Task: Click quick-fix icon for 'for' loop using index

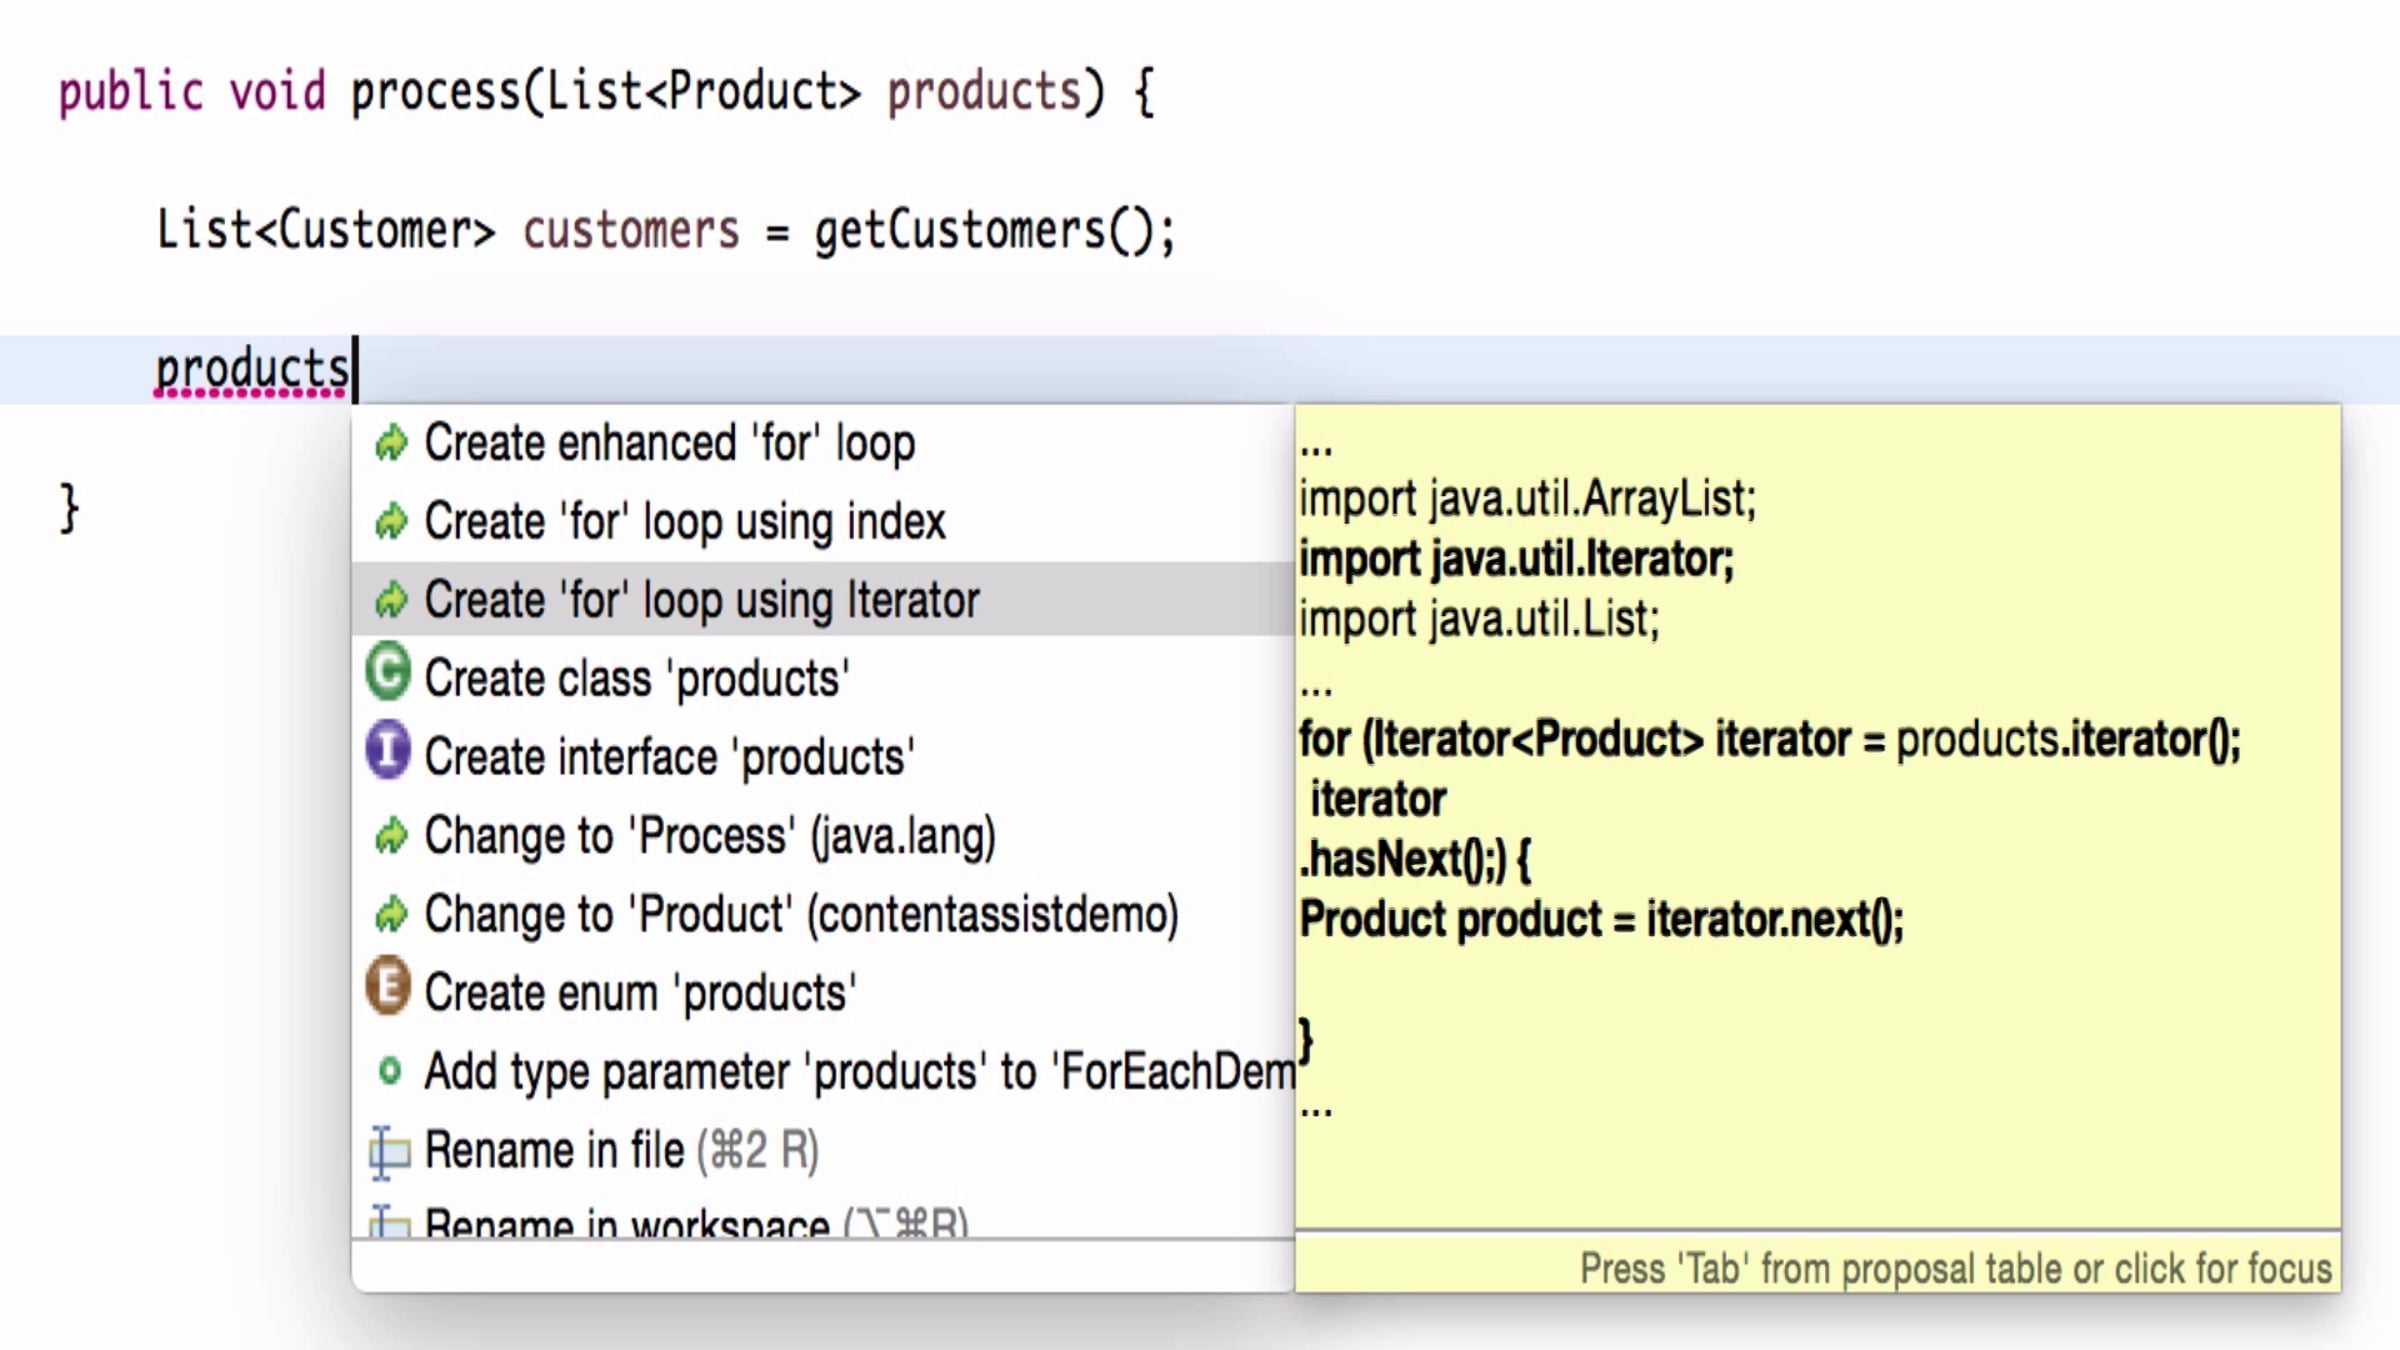Action: coord(390,521)
